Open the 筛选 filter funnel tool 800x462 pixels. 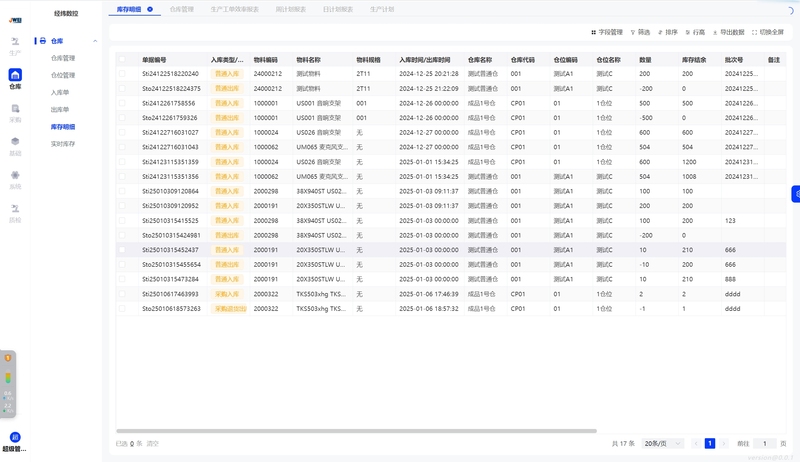(x=640, y=32)
